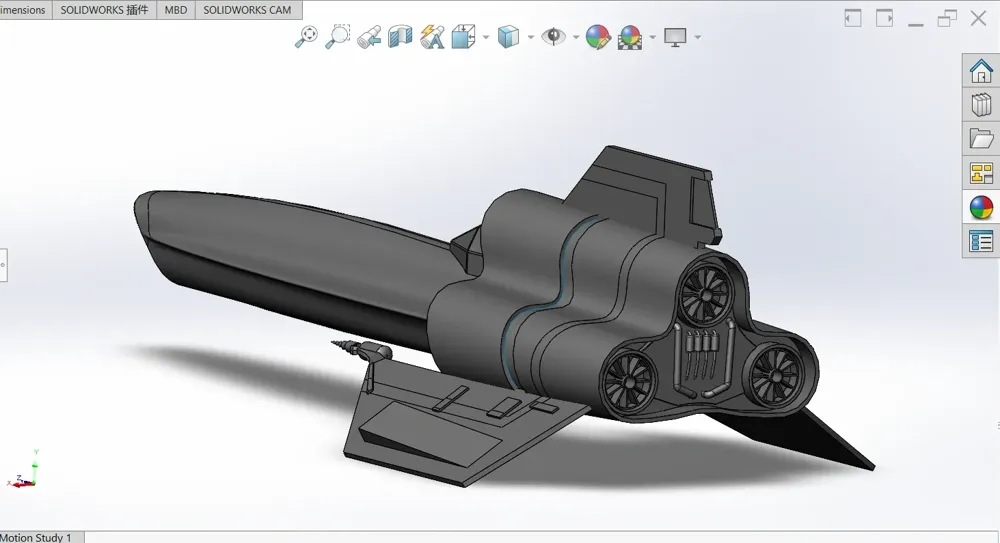Expand the View Settings dropdown arrow
The width and height of the screenshot is (1000, 543).
coord(698,37)
